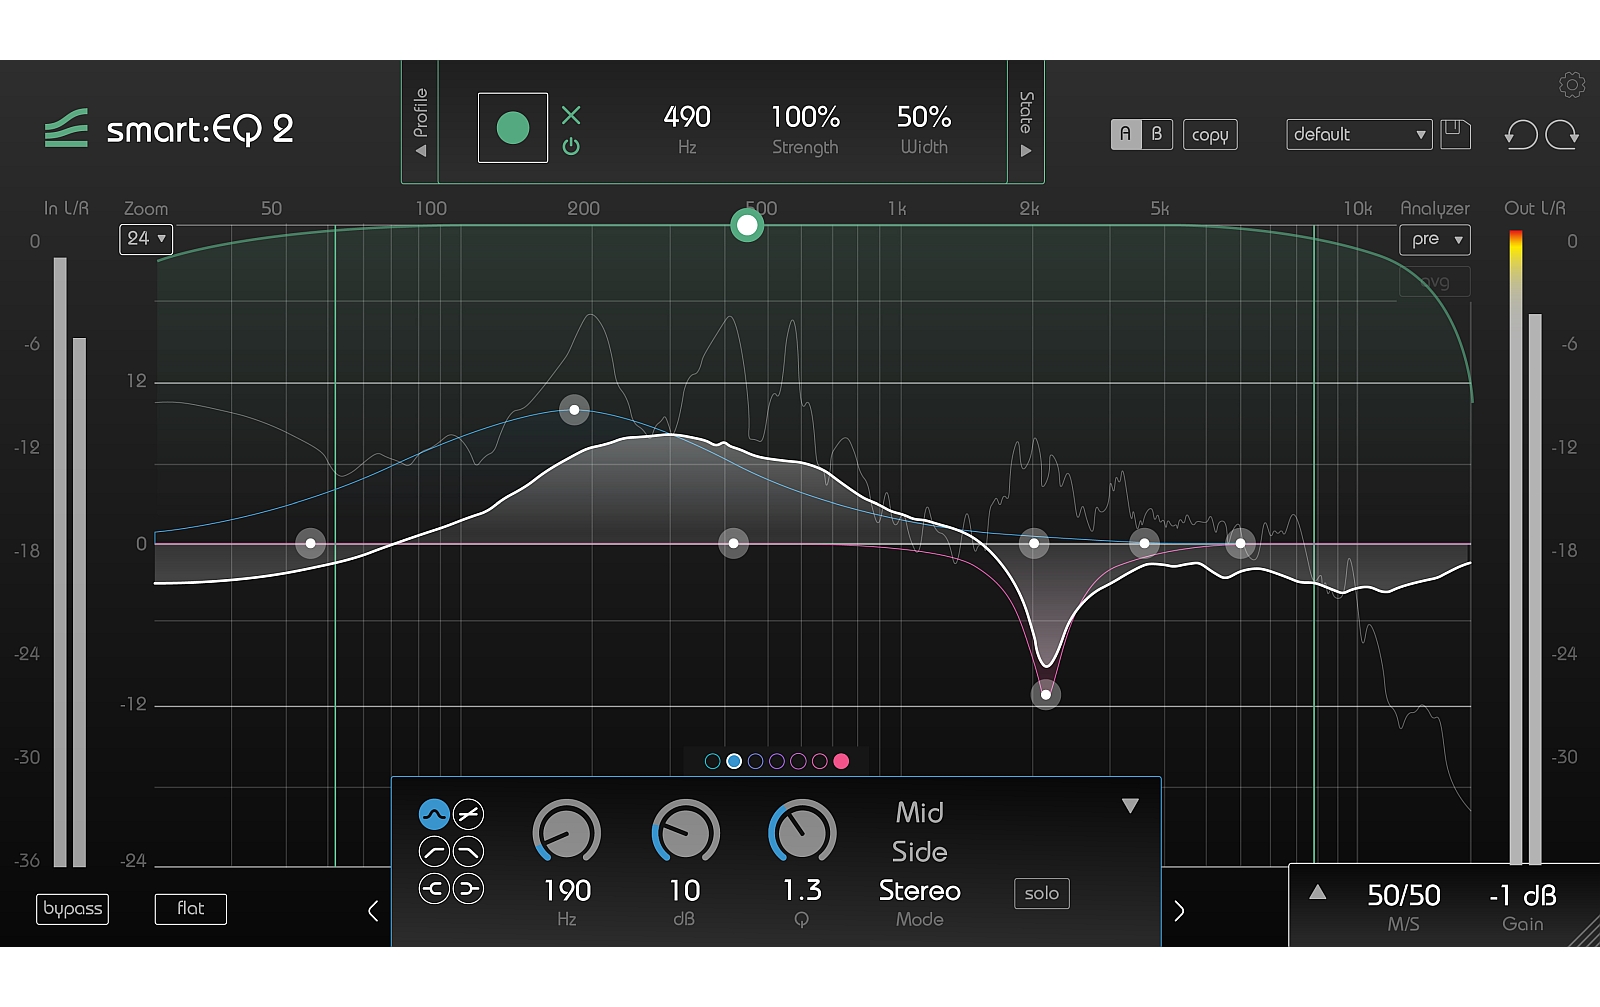
Task: Toggle the solo button
Action: tap(1042, 893)
